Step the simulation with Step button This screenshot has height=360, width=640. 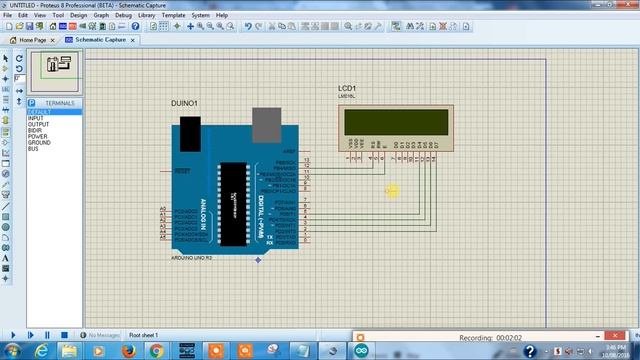(30, 335)
